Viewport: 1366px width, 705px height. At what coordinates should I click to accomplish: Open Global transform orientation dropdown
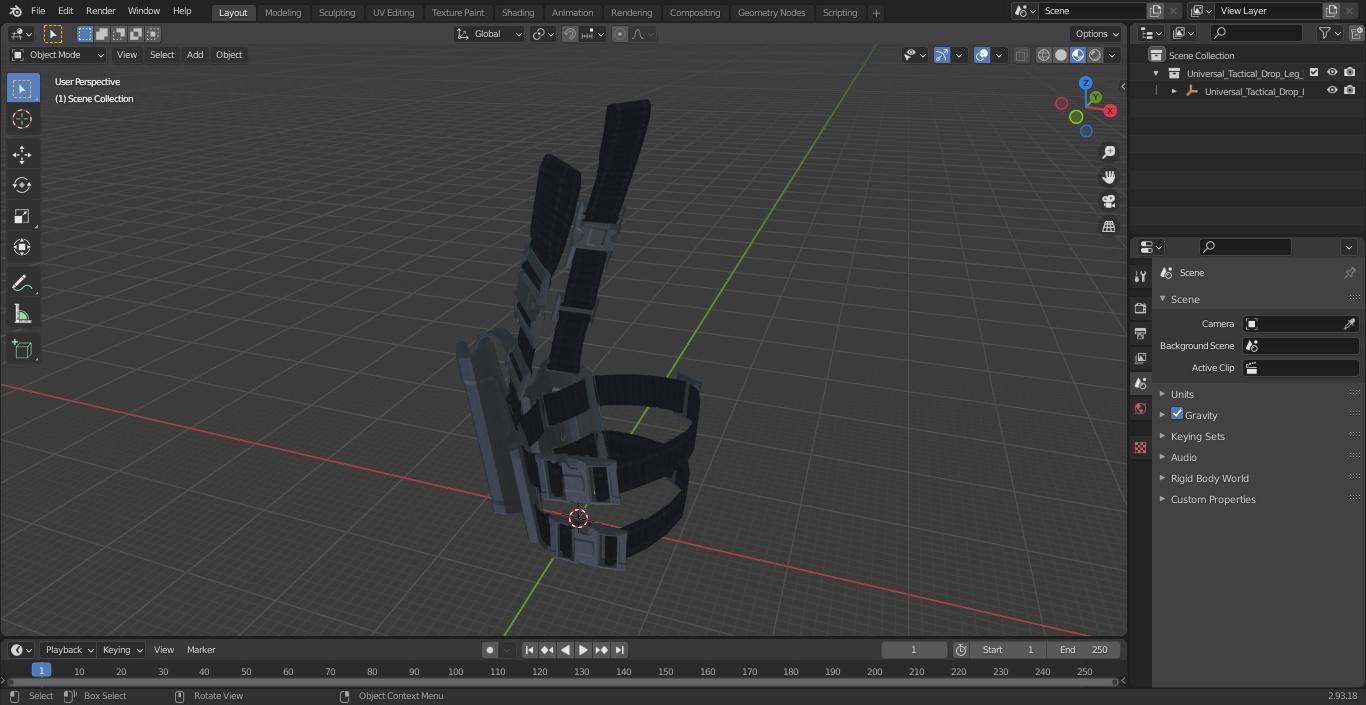[x=490, y=34]
